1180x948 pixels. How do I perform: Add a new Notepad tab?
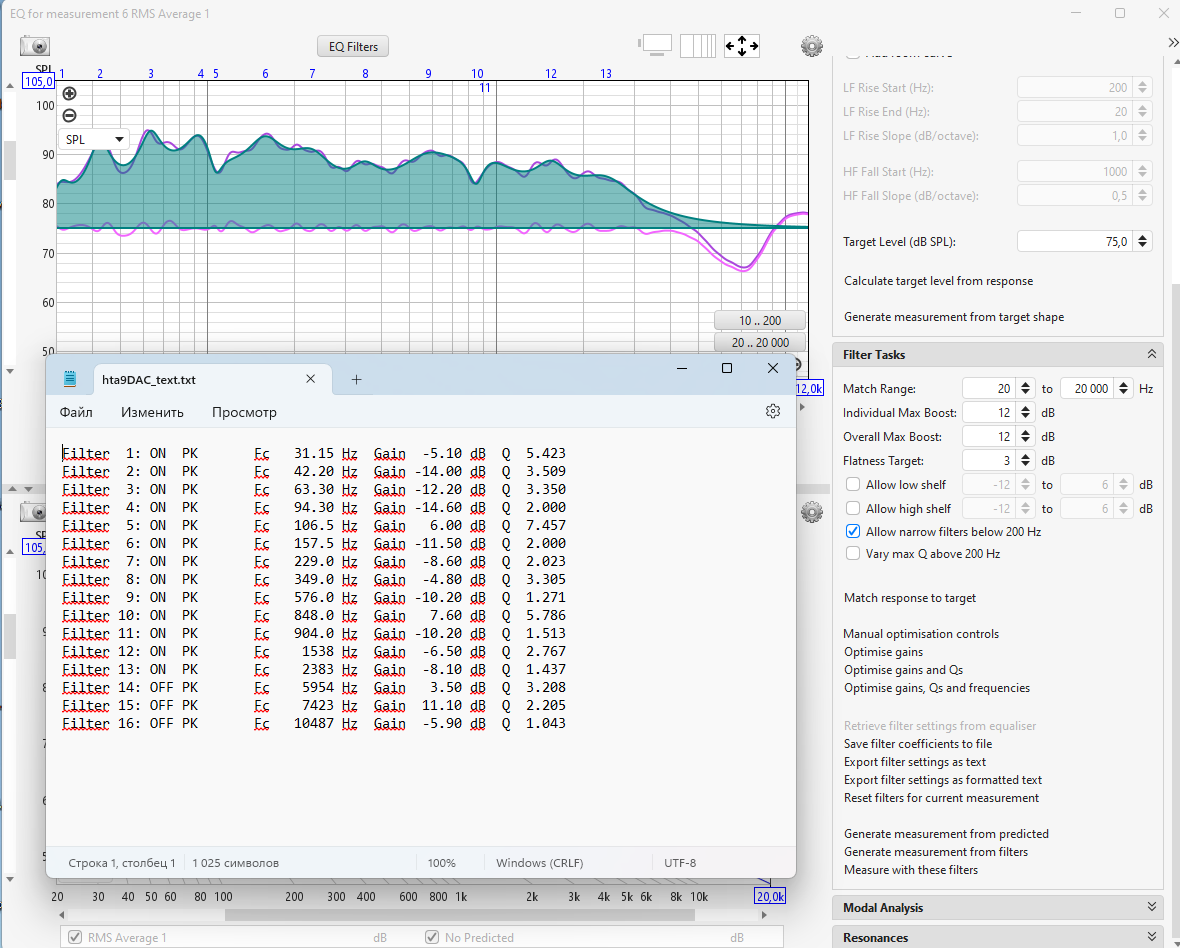[x=356, y=379]
